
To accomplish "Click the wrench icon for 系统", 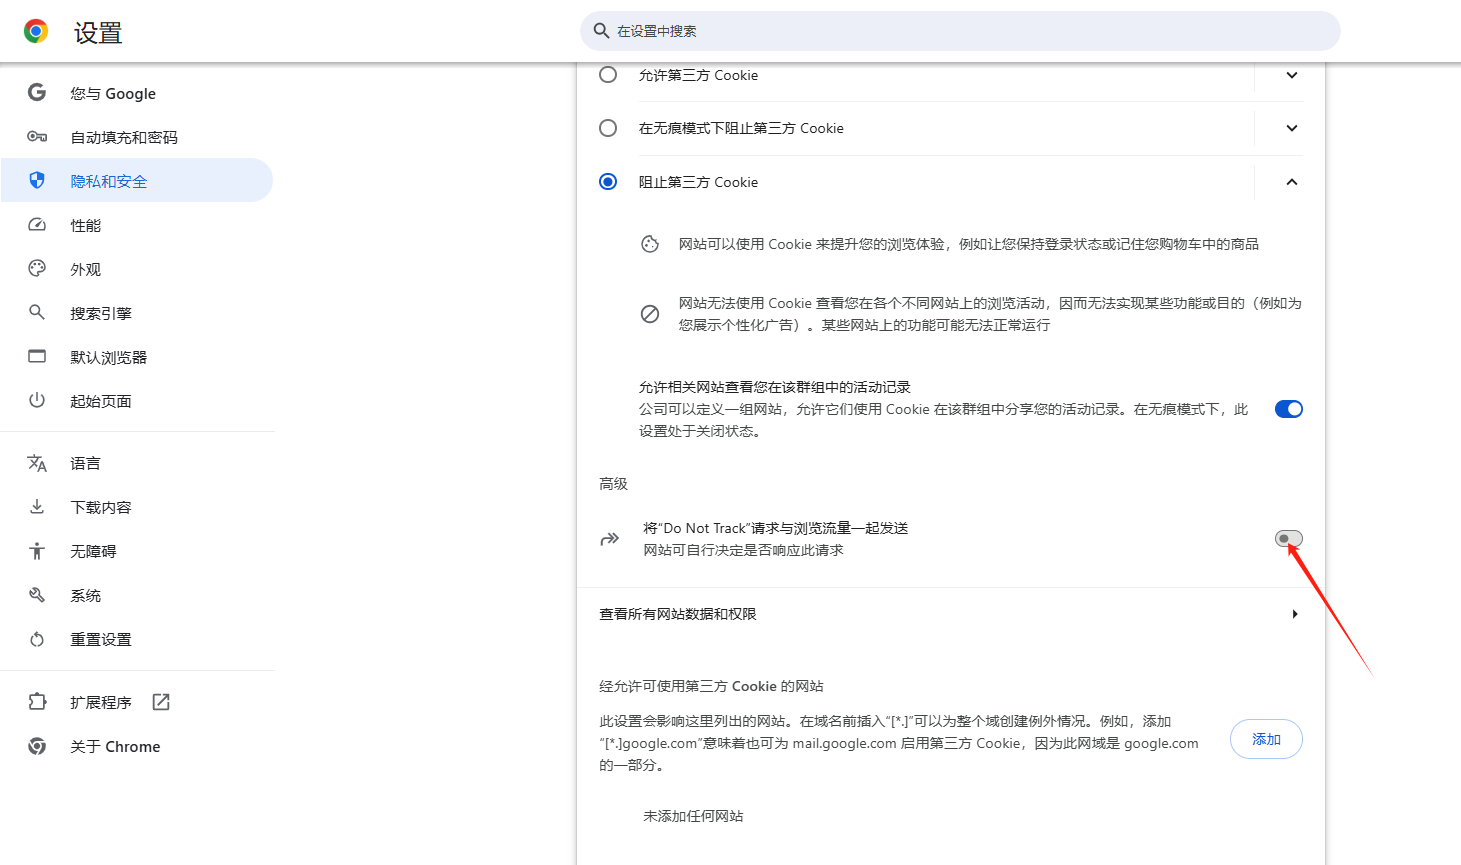I will click(x=37, y=595).
